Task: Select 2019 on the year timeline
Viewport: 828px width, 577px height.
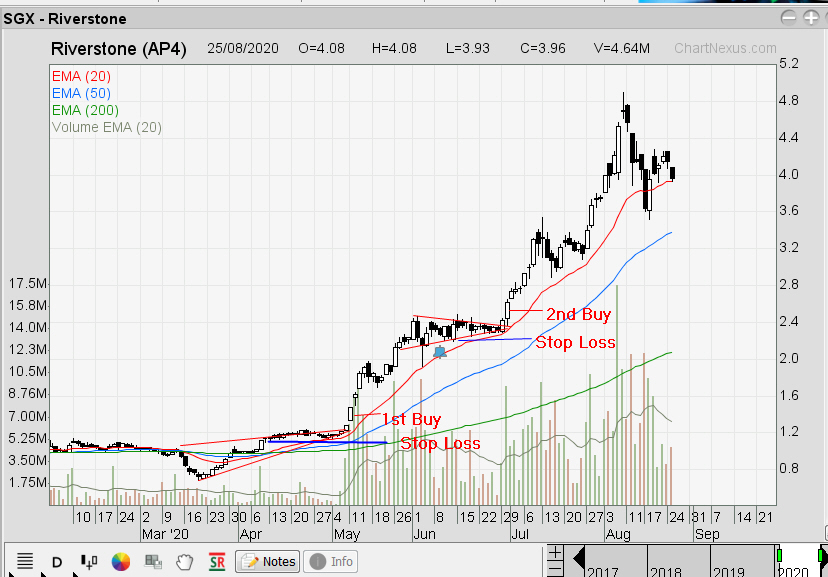Action: pyautogui.click(x=729, y=572)
